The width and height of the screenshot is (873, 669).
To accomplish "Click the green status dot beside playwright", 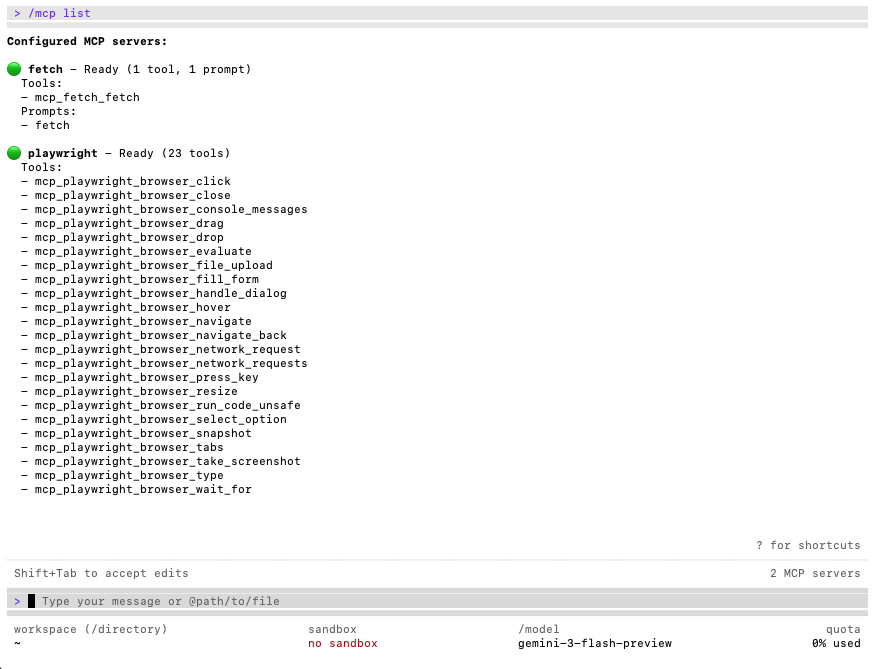I will point(14,153).
